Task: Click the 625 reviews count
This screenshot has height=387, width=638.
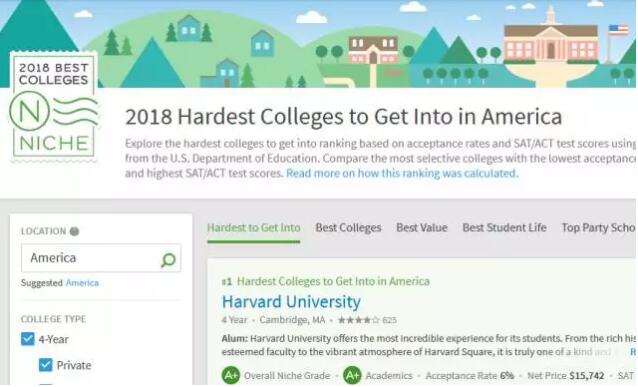Action: point(389,320)
